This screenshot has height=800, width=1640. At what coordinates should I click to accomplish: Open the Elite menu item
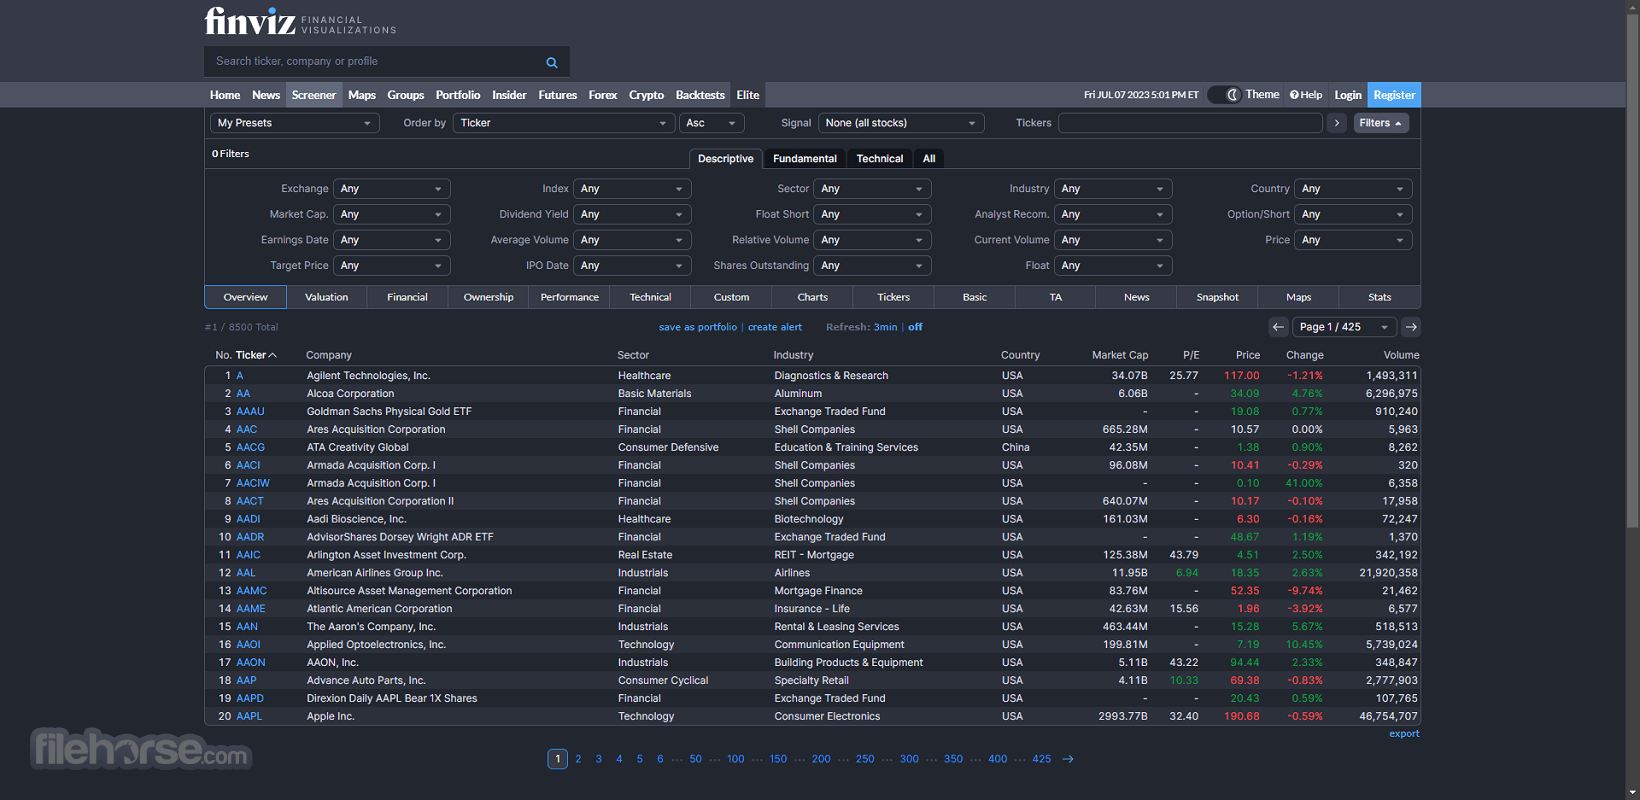tap(748, 95)
